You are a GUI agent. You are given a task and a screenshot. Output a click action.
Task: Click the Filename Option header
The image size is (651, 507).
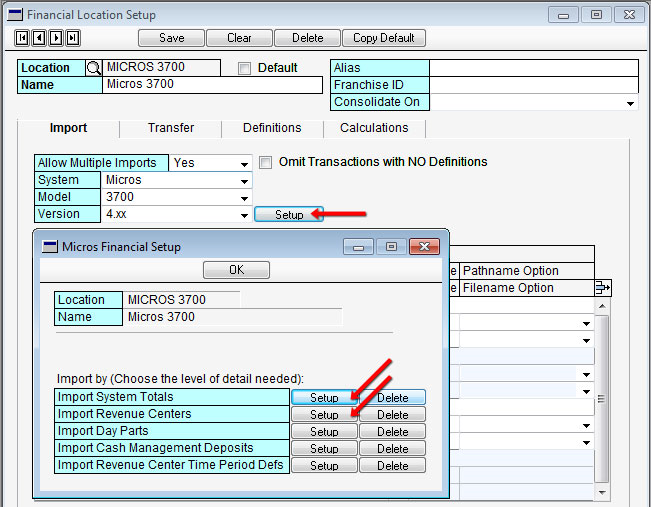click(x=527, y=288)
